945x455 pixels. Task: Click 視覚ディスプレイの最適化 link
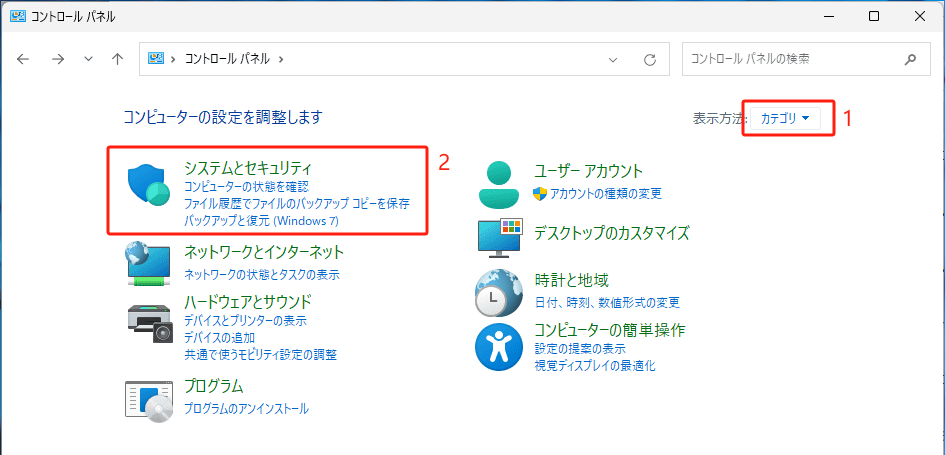coord(595,365)
